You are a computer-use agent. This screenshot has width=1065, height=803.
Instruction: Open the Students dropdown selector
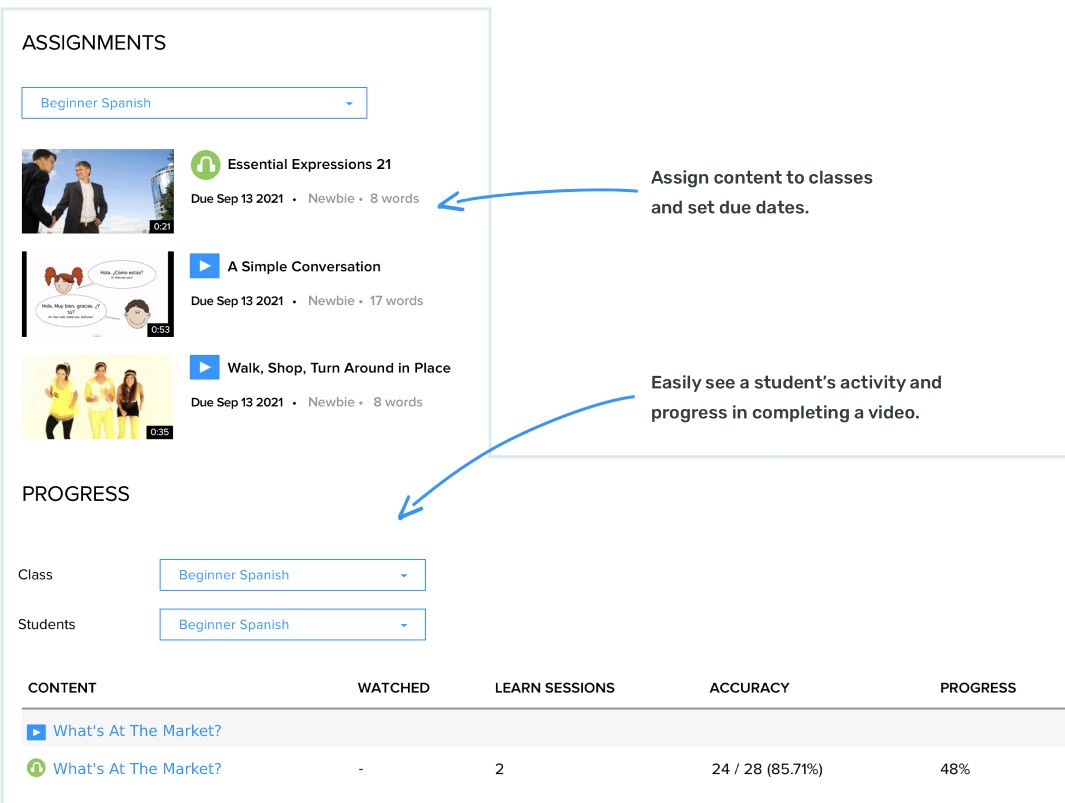(x=292, y=625)
